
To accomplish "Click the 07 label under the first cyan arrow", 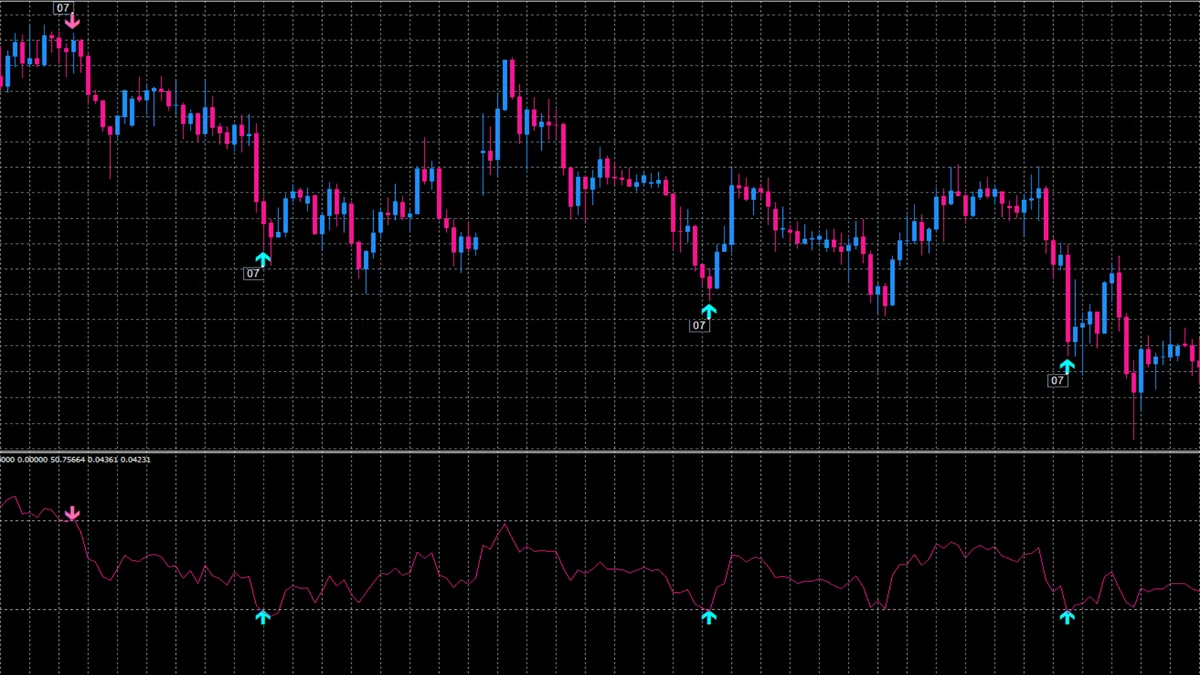I will point(254,272).
